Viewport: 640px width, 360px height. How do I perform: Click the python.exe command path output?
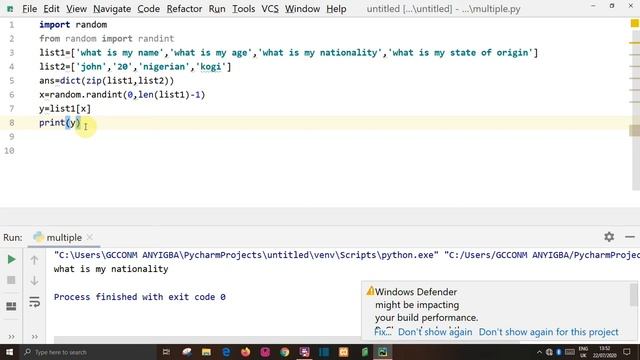246,255
